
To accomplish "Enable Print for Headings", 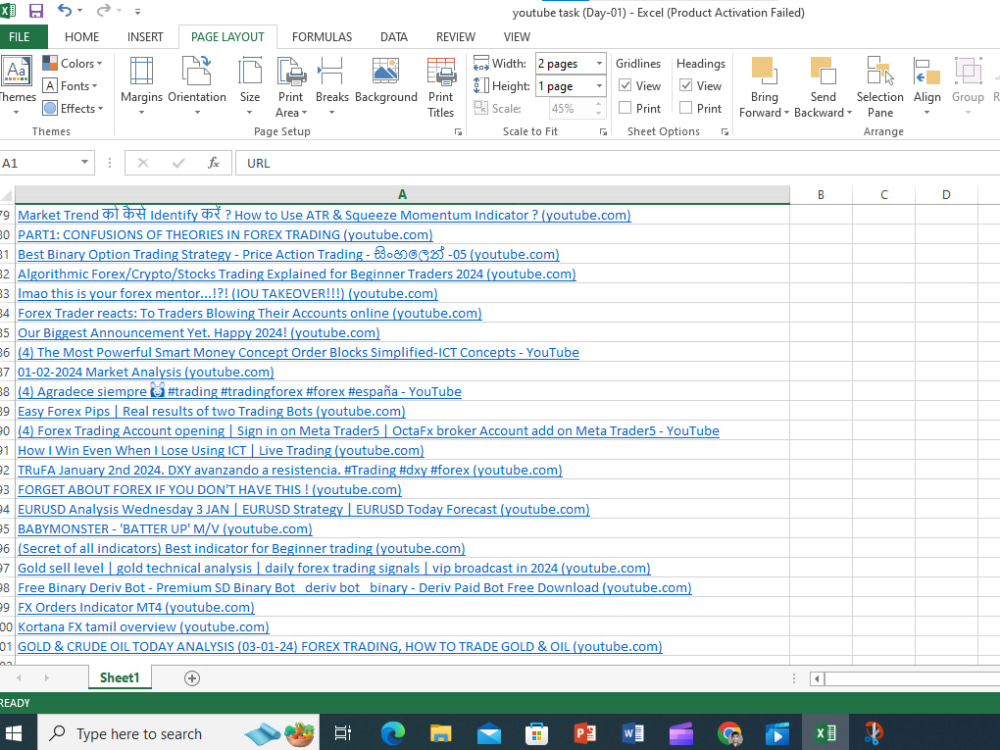I will pos(686,107).
